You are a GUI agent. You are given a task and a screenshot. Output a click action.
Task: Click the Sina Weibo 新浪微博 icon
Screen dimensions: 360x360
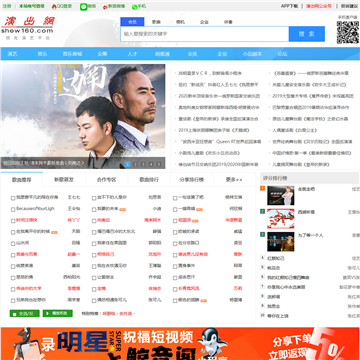point(106,6)
